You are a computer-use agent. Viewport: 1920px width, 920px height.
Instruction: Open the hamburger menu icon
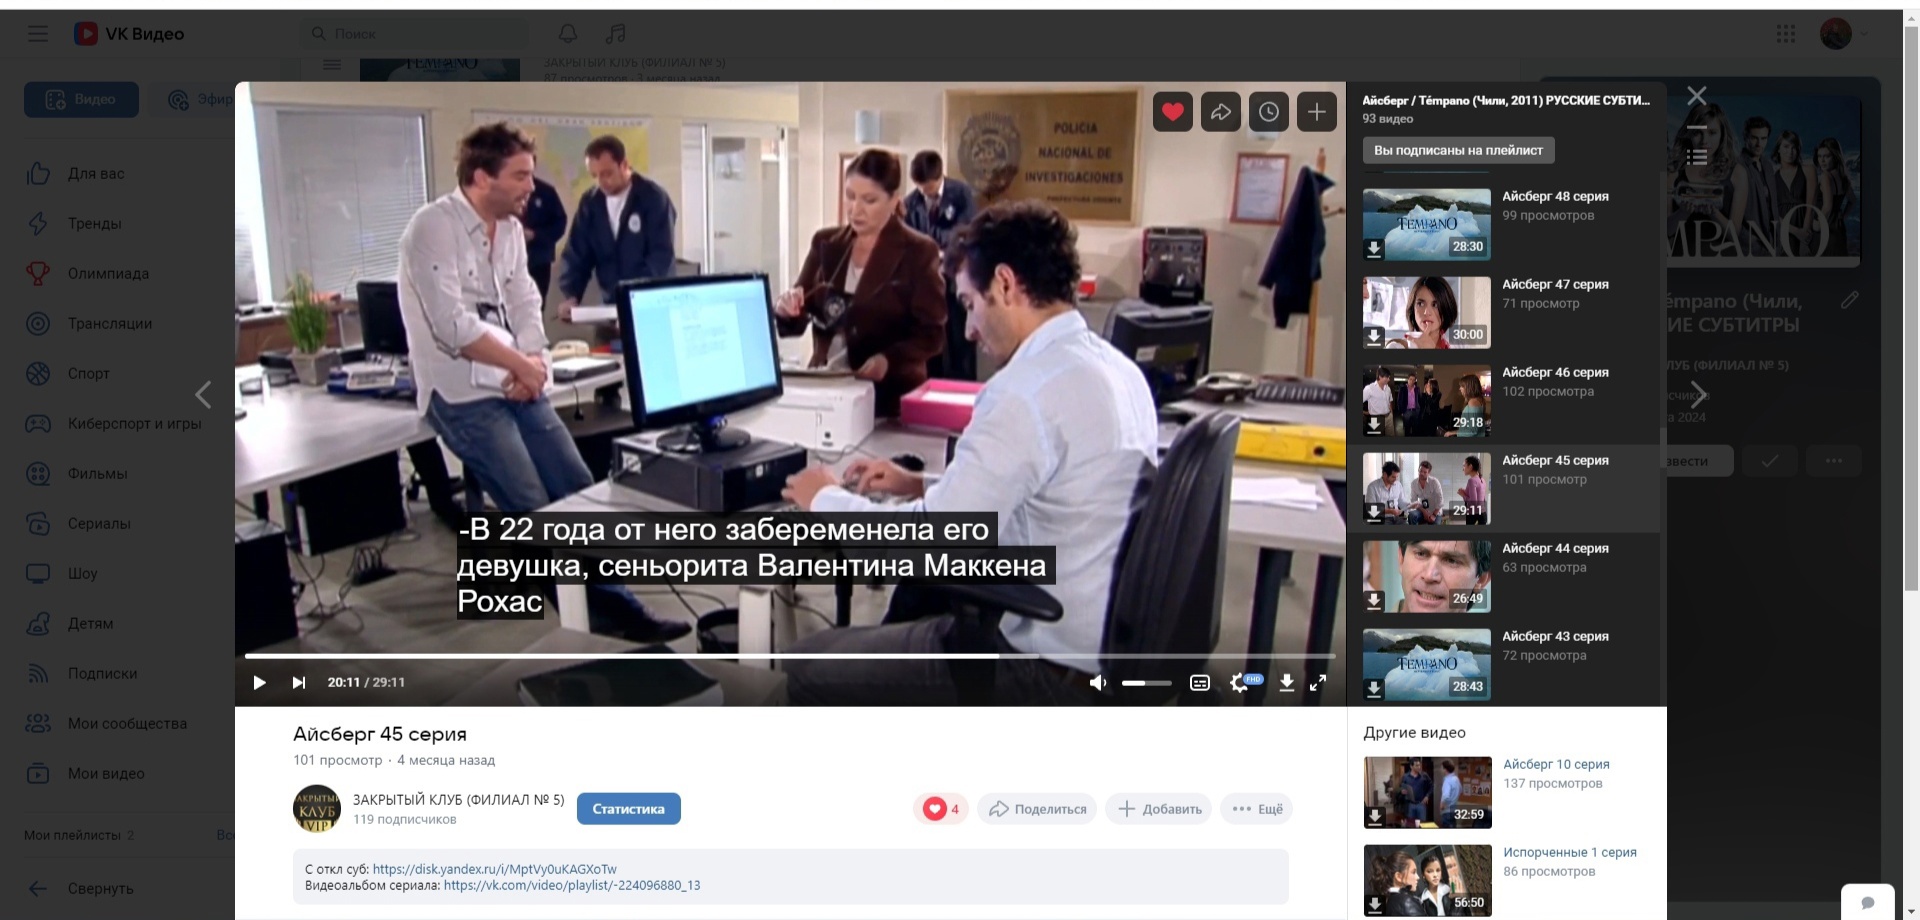[x=38, y=34]
